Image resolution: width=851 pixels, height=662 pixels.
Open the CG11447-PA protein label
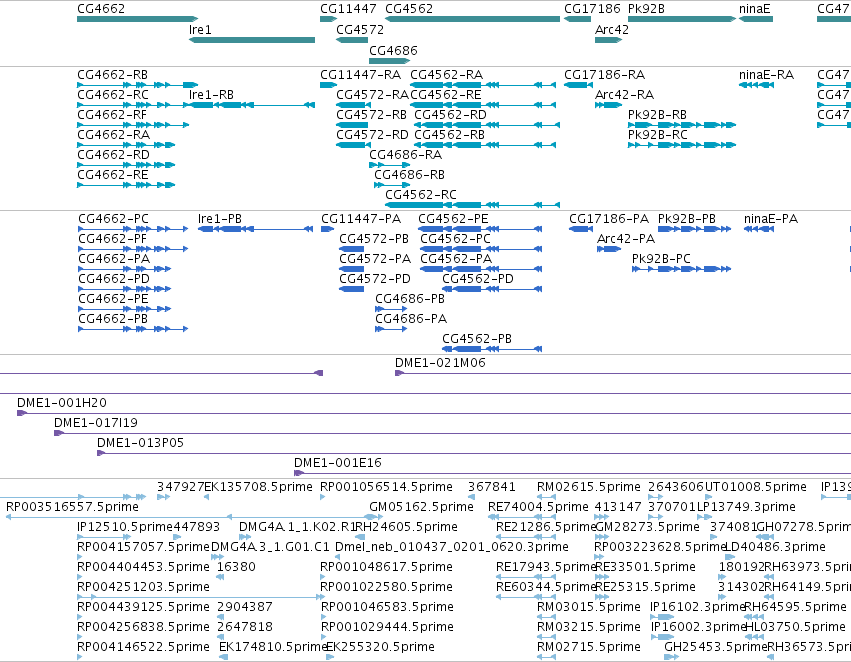click(361, 219)
